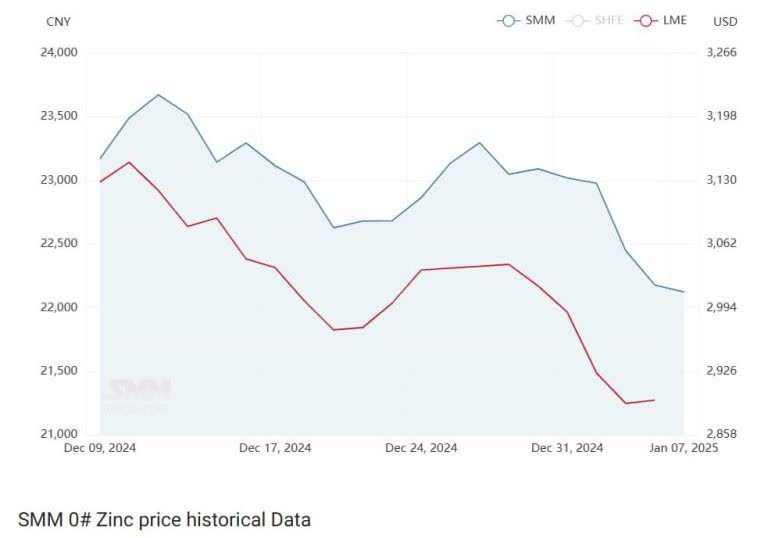The height and width of the screenshot is (538, 768).
Task: Click the 24,000 CNY axis value
Action: pyautogui.click(x=57, y=52)
